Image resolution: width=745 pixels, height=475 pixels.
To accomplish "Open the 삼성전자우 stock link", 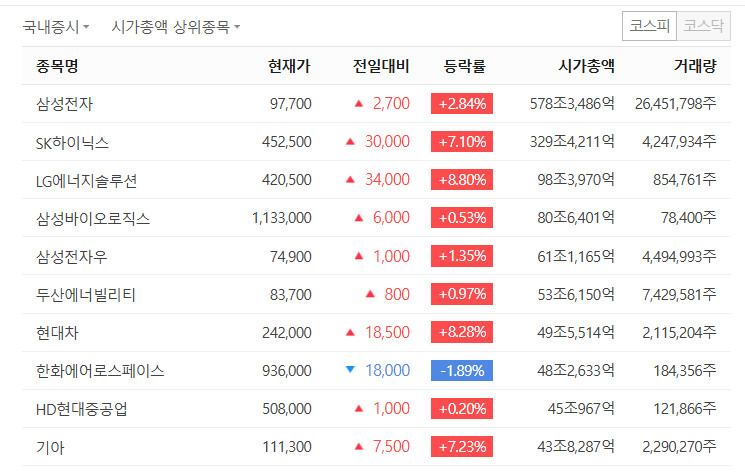I will 72,256.
